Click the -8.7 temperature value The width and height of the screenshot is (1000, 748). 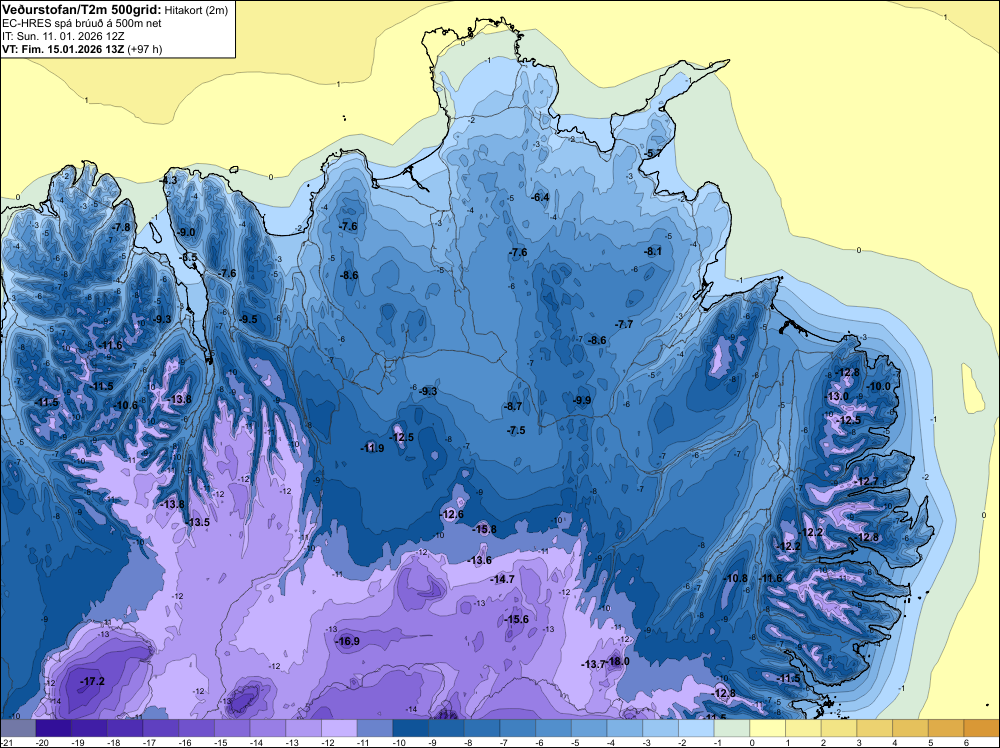pos(513,406)
